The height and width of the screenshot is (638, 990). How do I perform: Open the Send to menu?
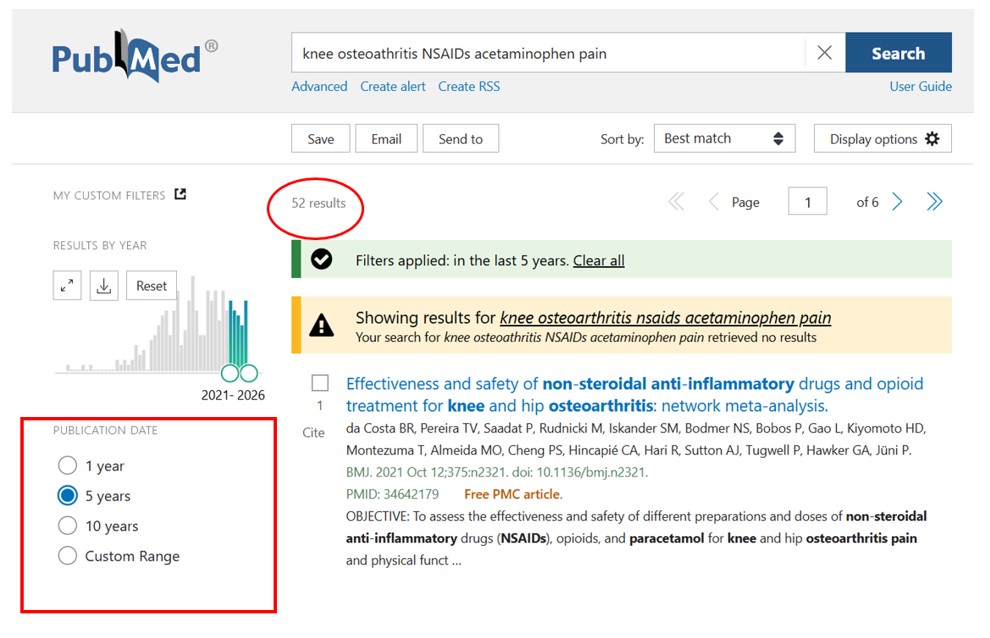[x=460, y=138]
